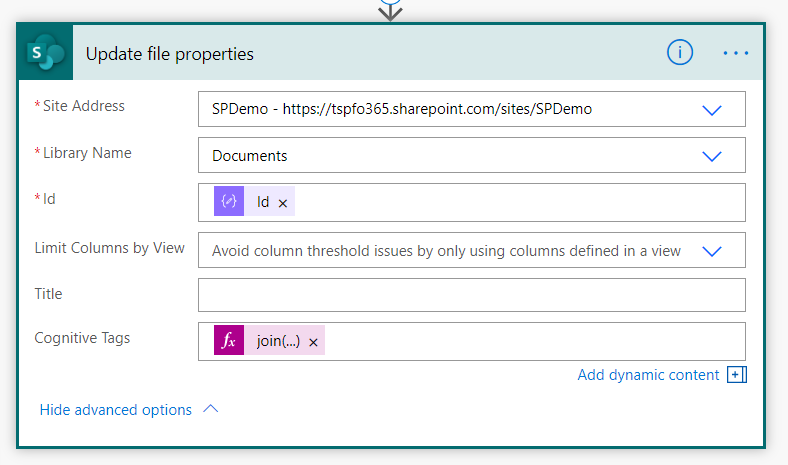The width and height of the screenshot is (788, 465).
Task: Remove the join(...) expression token
Action: [x=313, y=342]
